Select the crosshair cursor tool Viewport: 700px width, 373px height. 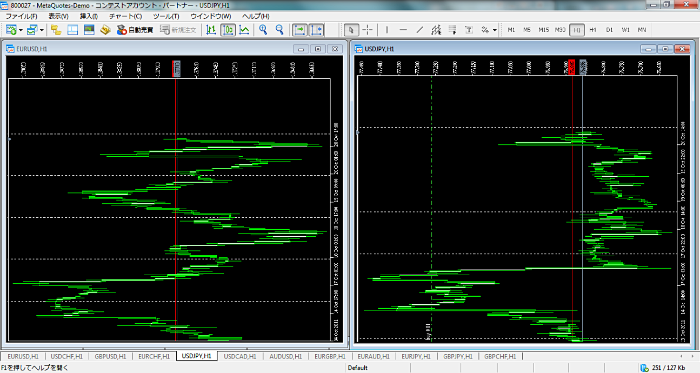(x=367, y=30)
